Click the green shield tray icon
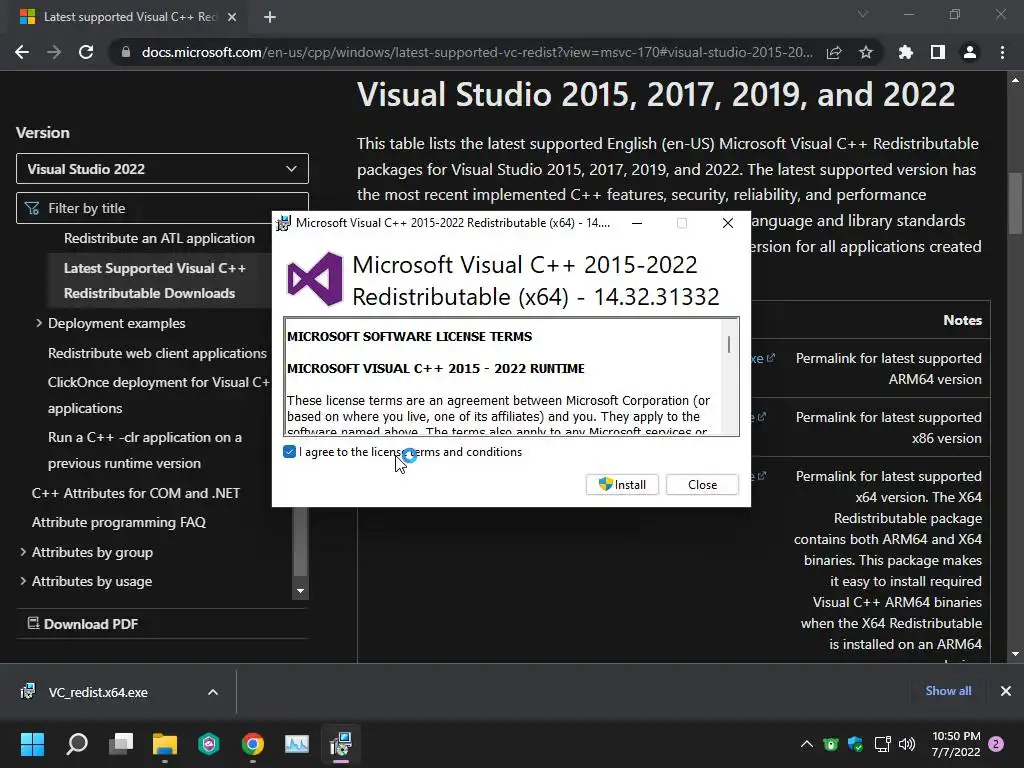 [x=831, y=744]
